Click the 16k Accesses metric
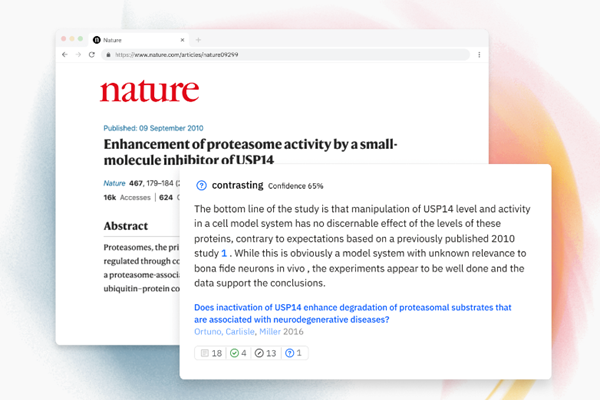 pos(127,198)
